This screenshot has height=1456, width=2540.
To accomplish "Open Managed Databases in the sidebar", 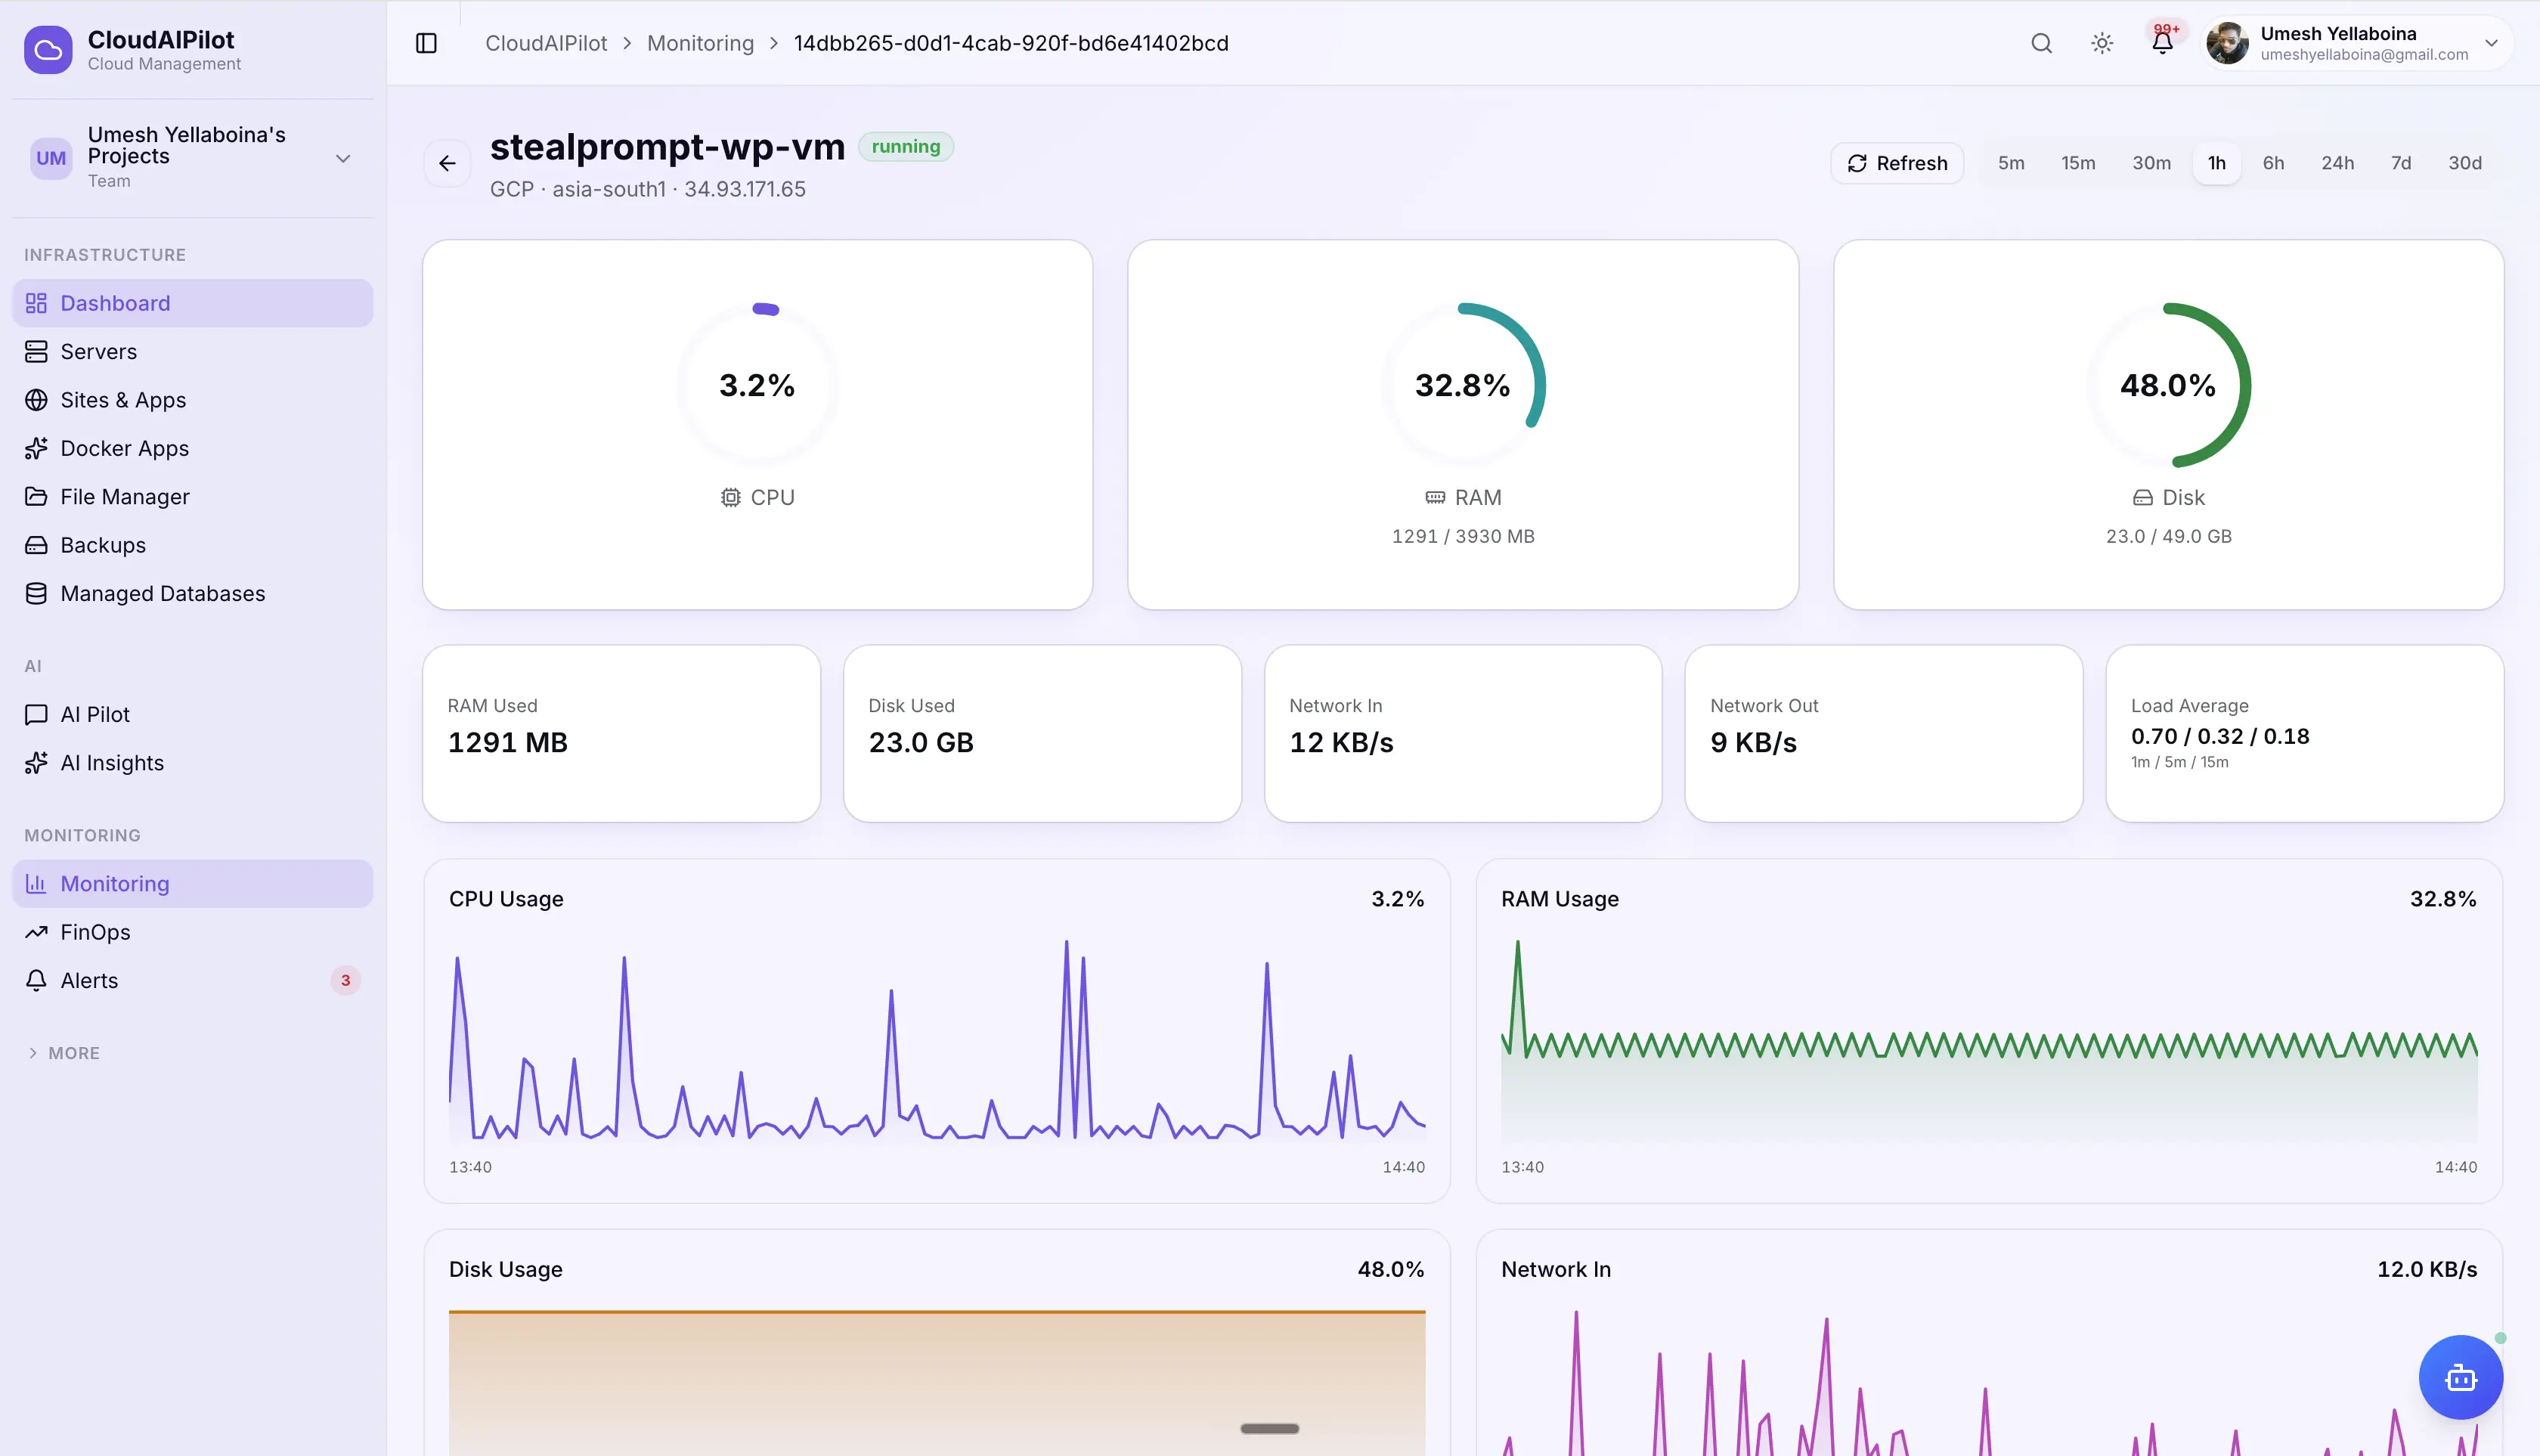I will (192, 593).
